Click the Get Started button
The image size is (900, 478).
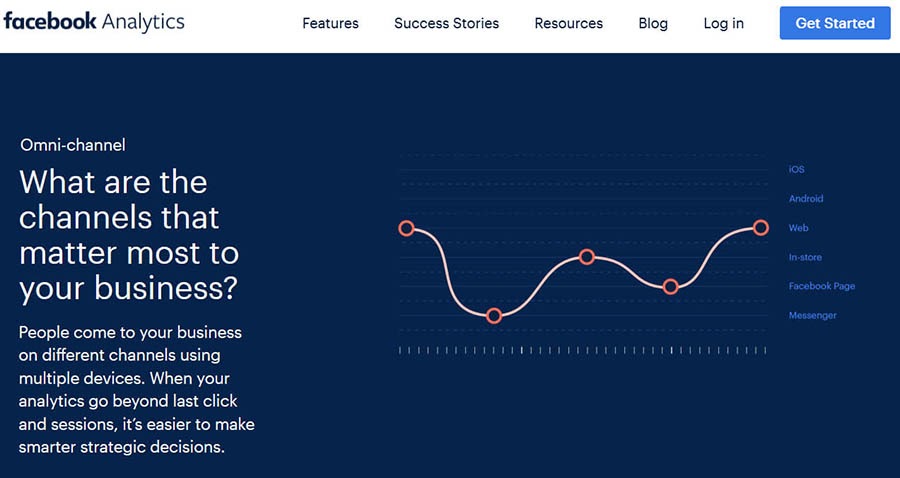[x=835, y=23]
